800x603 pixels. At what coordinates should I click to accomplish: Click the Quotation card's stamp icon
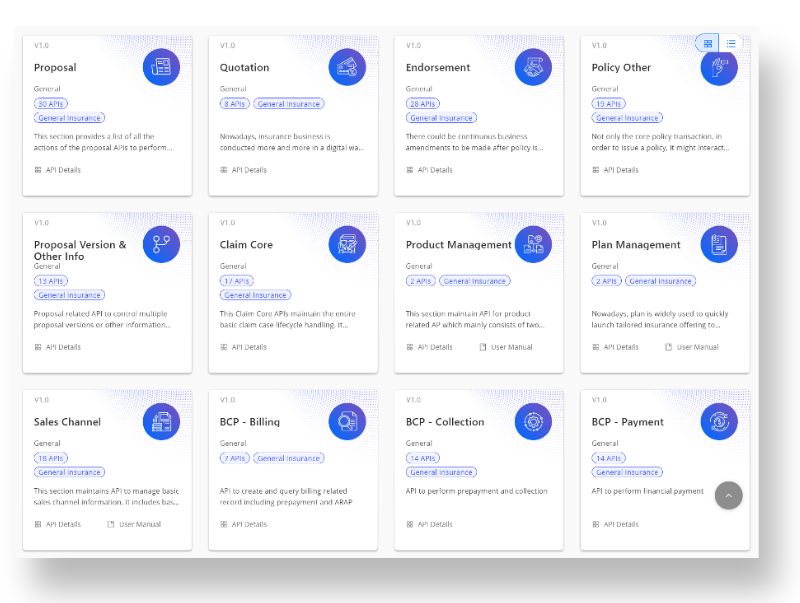coord(348,67)
